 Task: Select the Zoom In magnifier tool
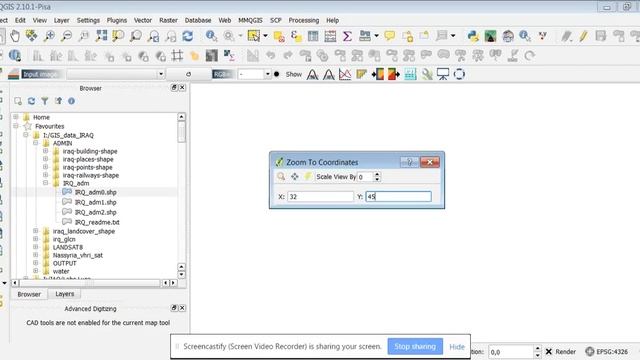(49, 36)
